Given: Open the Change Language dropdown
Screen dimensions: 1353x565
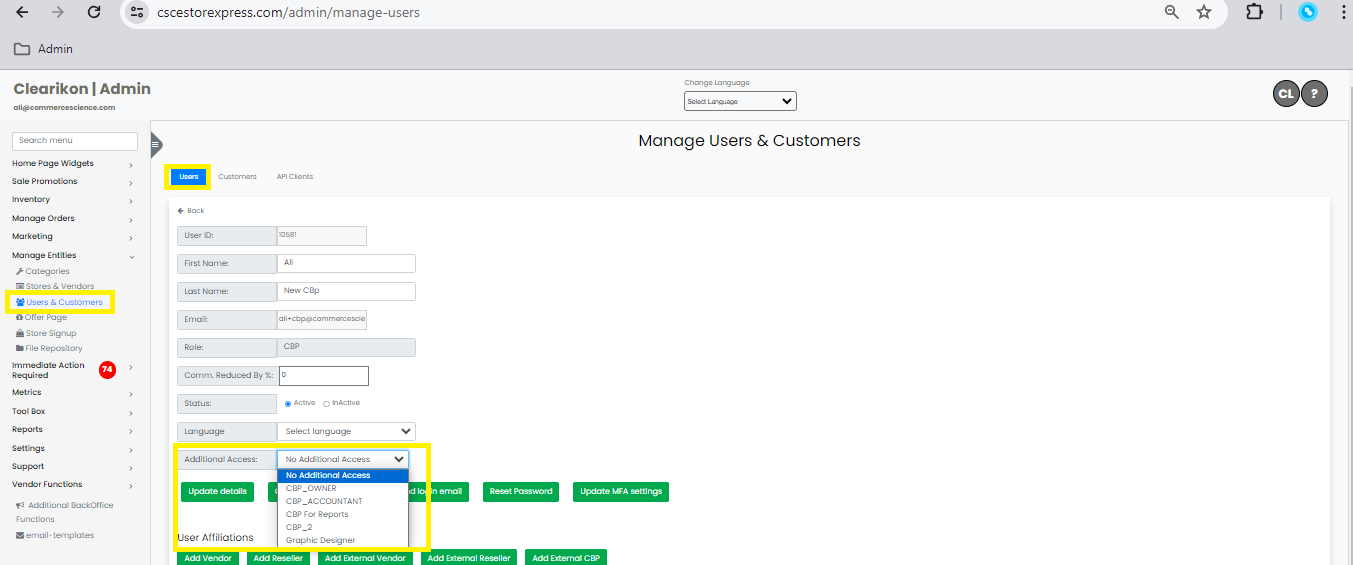Looking at the screenshot, I should point(740,101).
